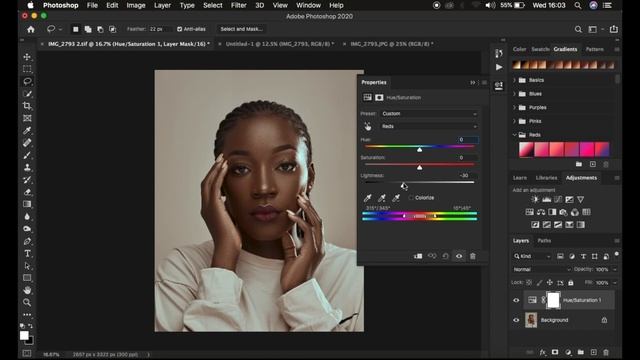The height and width of the screenshot is (360, 640).
Task: Select the Frame tool
Action: click(27, 118)
